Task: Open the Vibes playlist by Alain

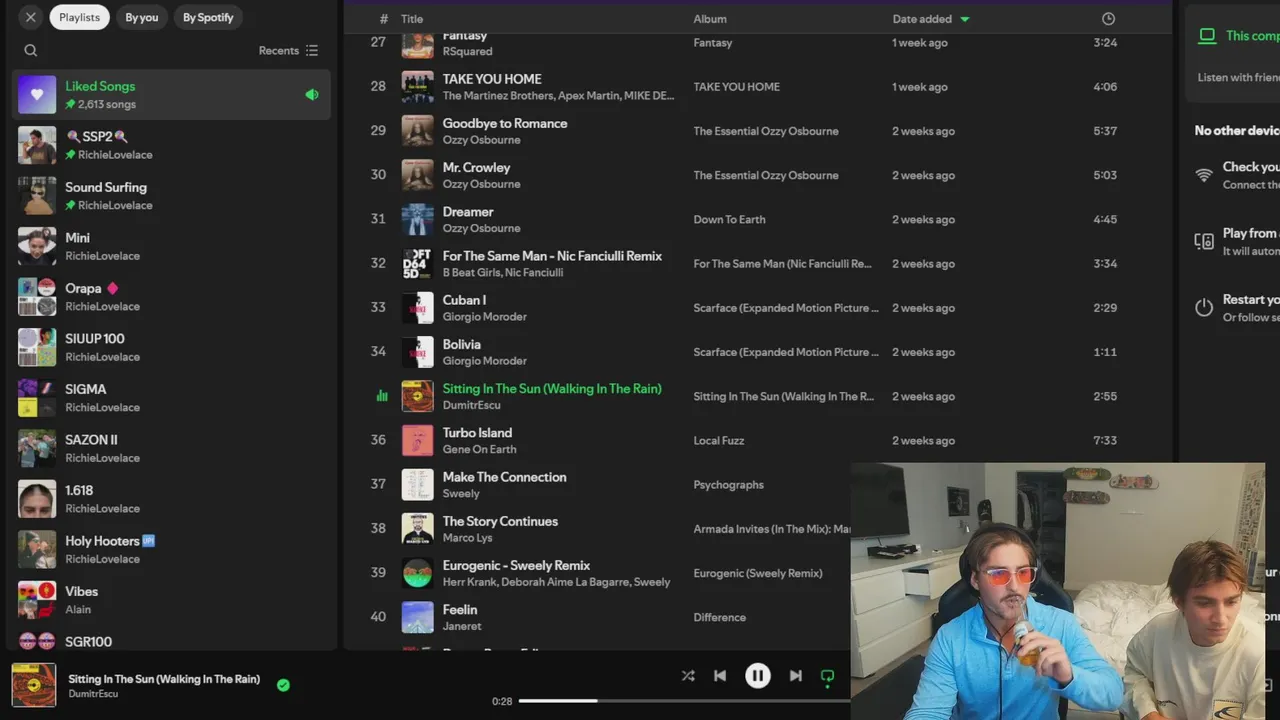Action: (x=171, y=600)
